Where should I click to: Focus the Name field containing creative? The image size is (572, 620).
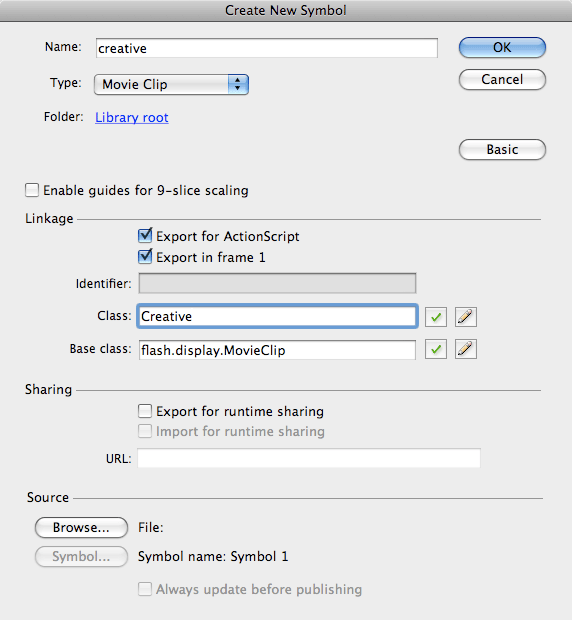tap(266, 48)
